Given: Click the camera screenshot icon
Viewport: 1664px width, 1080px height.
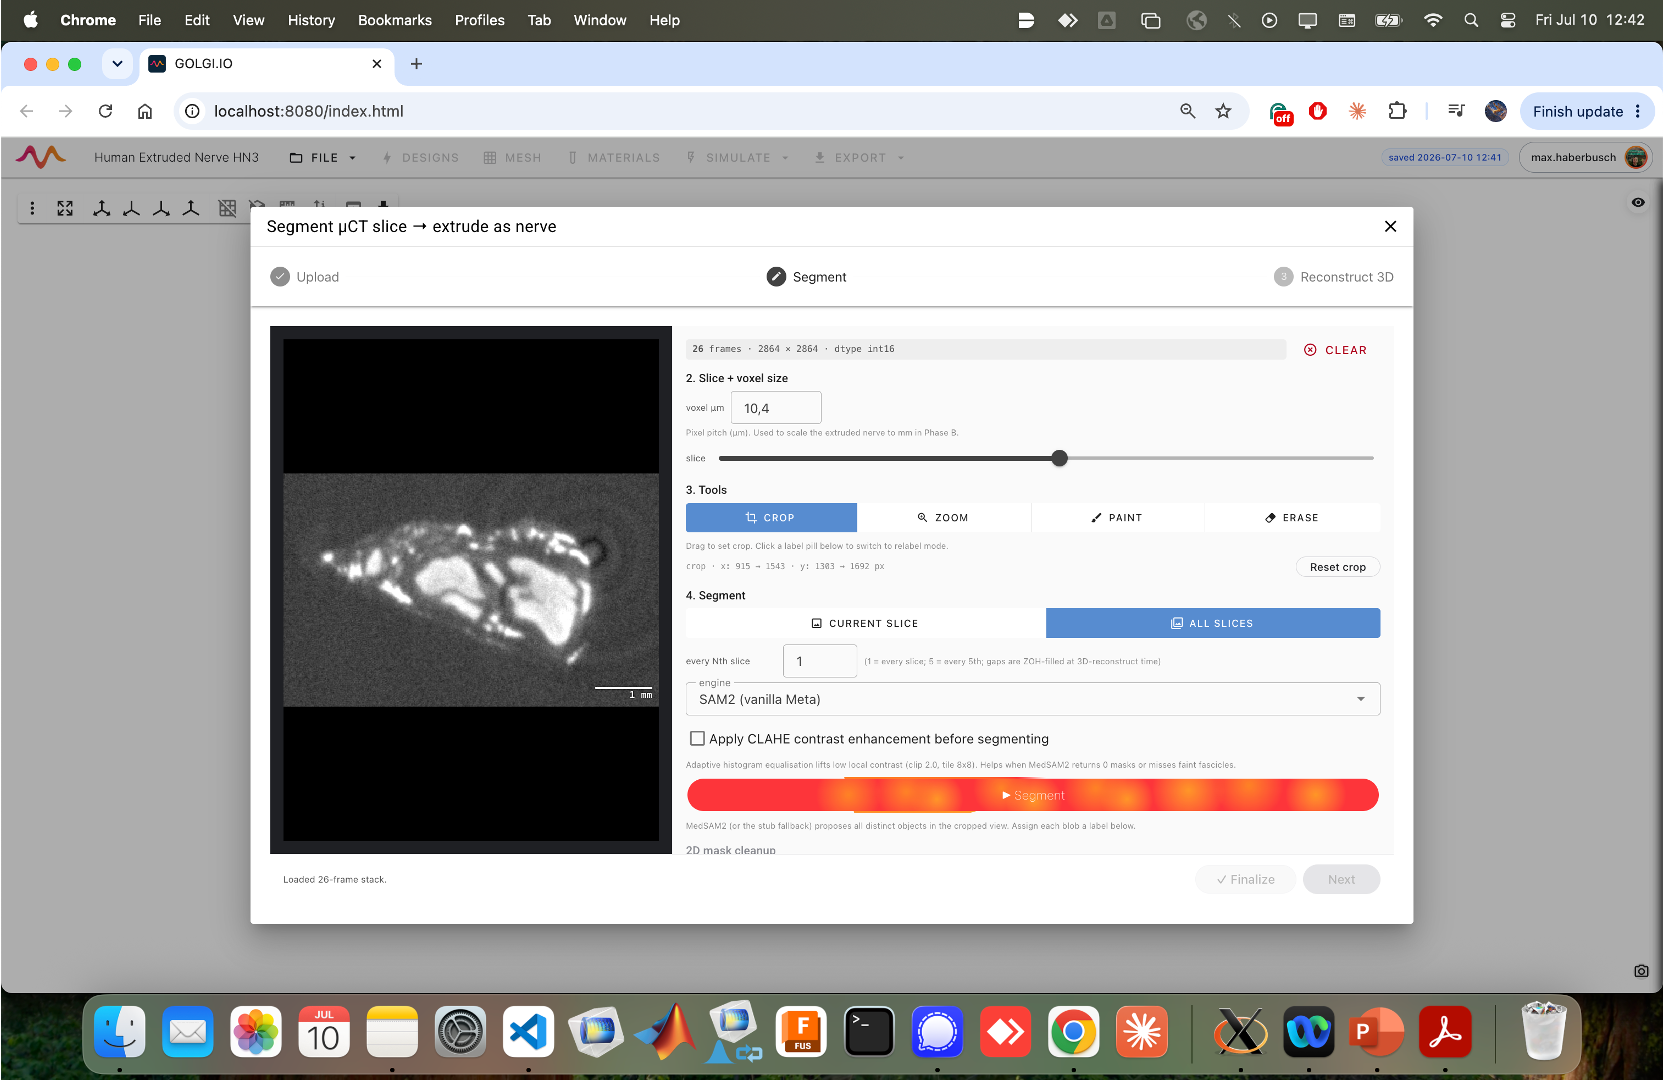Looking at the screenshot, I should 1641,971.
